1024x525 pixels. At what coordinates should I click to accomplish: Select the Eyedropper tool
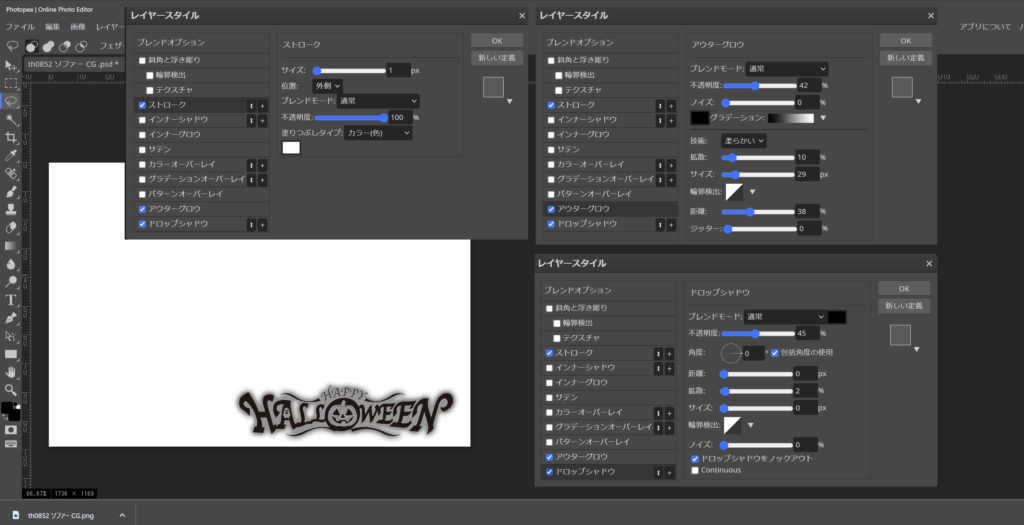[11, 155]
